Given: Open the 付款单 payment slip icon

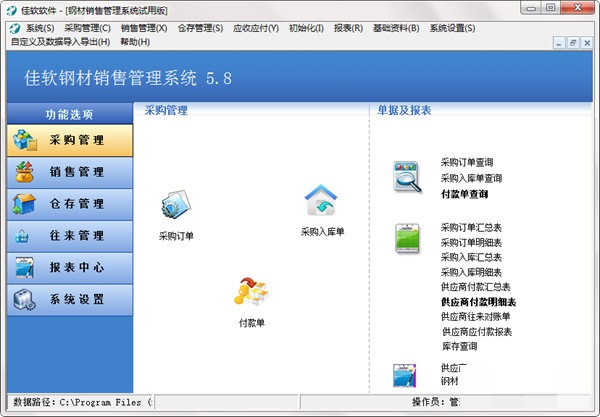Looking at the screenshot, I should [251, 292].
